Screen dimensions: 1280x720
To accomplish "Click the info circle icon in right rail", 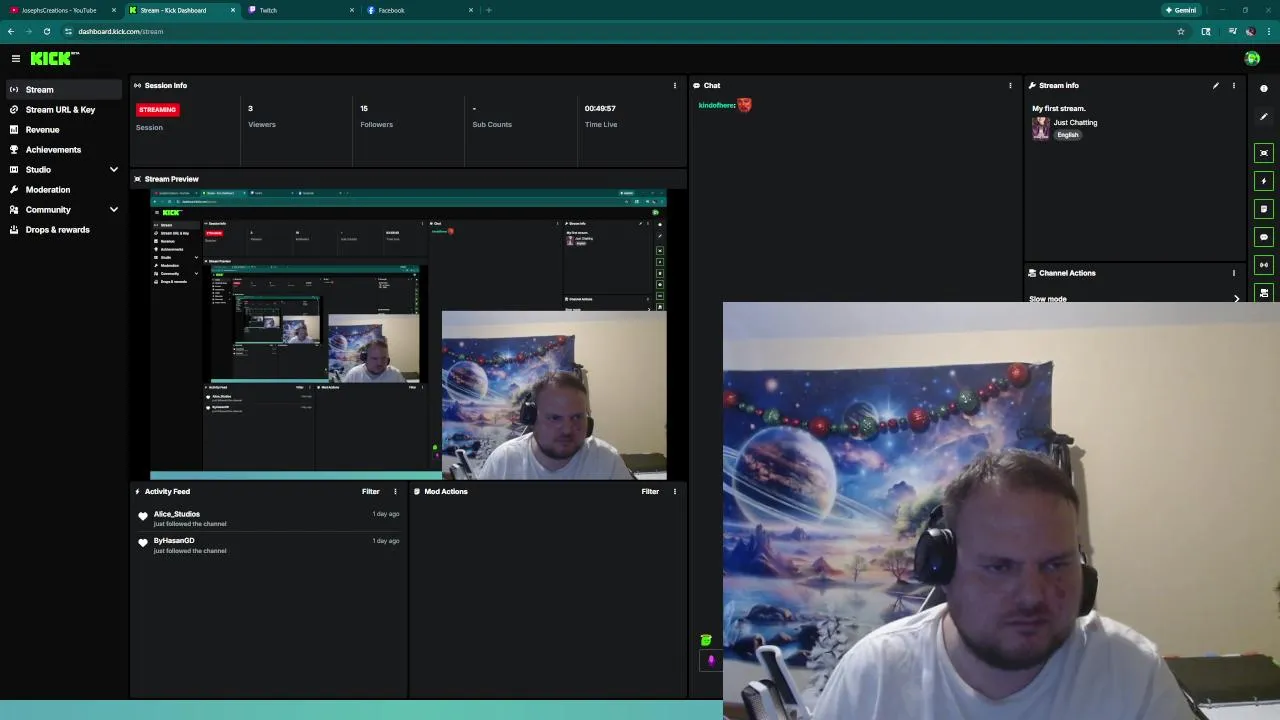I will click(x=1264, y=89).
